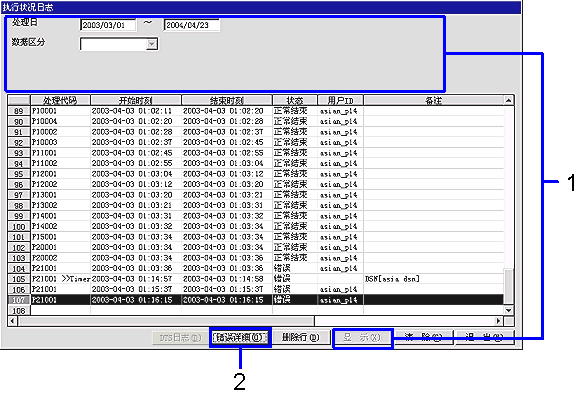The width and height of the screenshot is (578, 397).
Task: Click the horizontal scrollbar left arrow
Action: (x=13, y=321)
